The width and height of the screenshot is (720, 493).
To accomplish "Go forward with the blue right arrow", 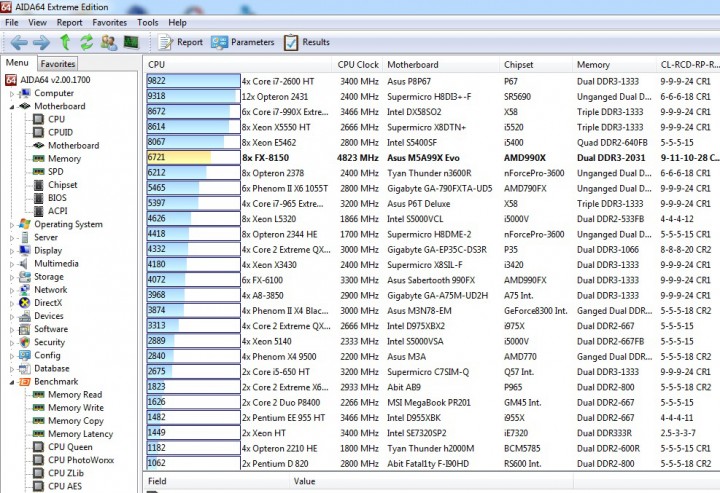I will (41, 43).
